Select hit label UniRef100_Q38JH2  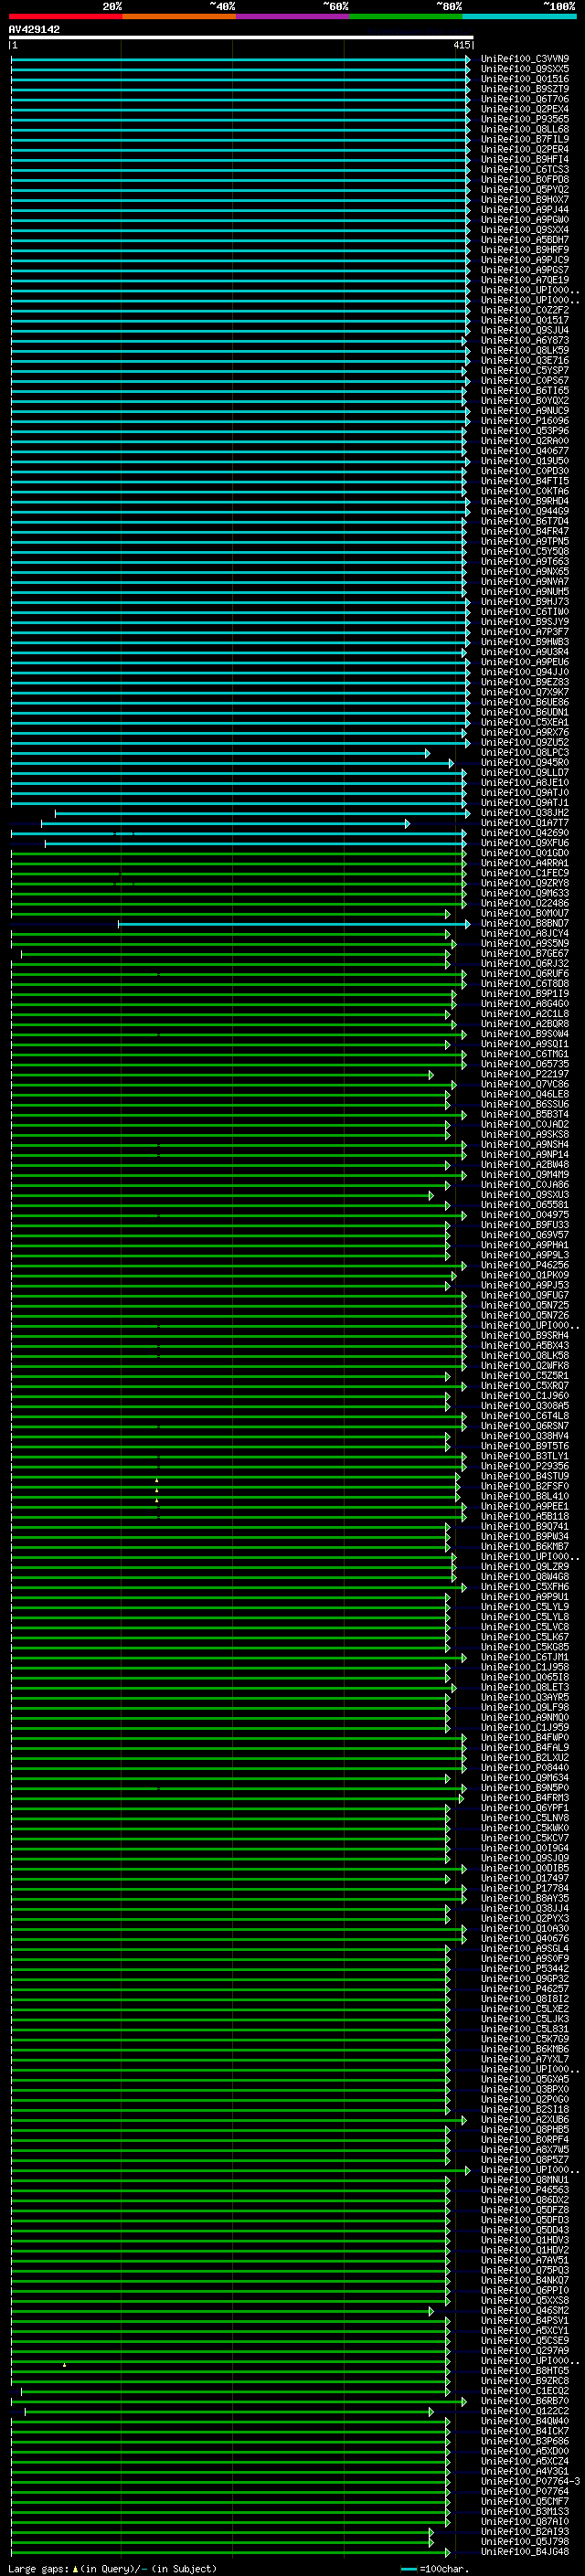524,813
